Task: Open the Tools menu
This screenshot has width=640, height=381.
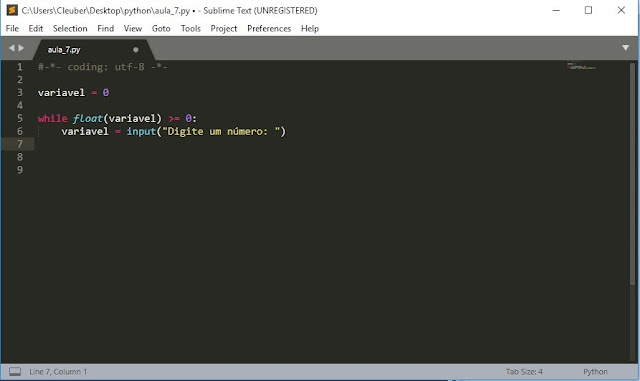Action: click(191, 29)
